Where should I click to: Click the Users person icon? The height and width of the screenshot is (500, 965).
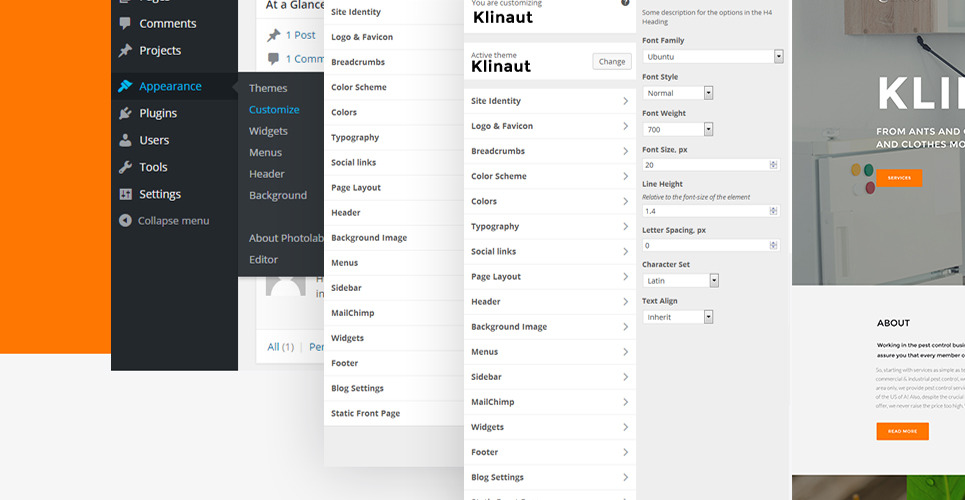click(x=125, y=140)
